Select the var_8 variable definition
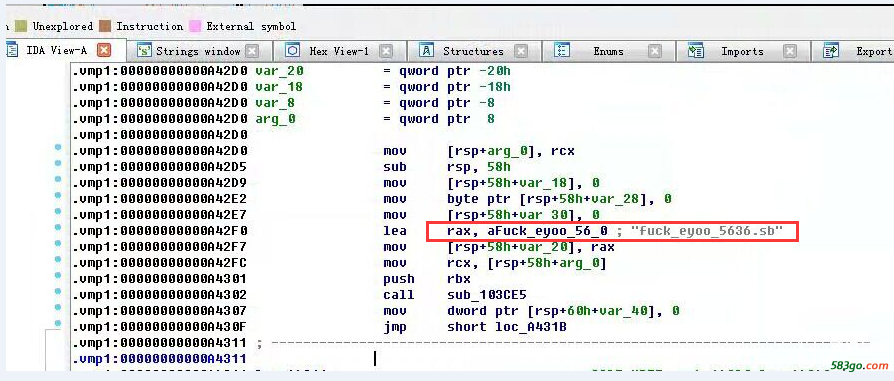The height and width of the screenshot is (381, 894). [x=275, y=103]
